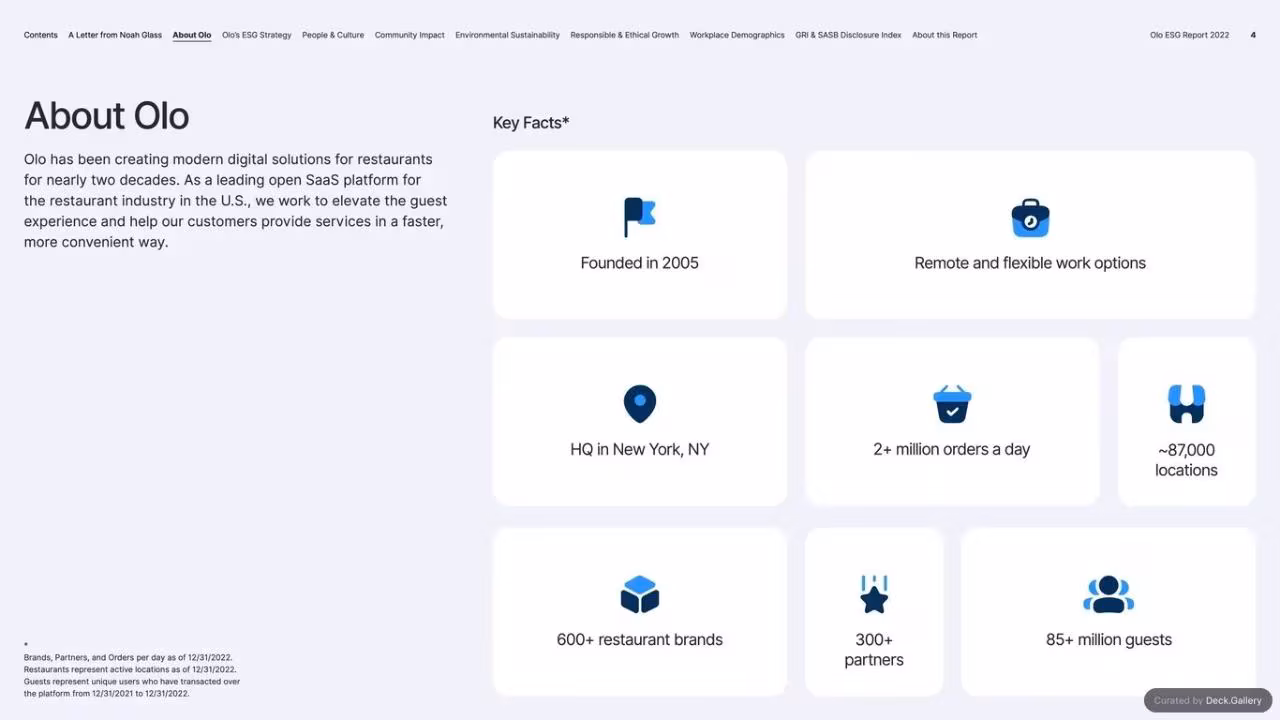Click the flag icon above Founded in 2005
The width and height of the screenshot is (1280, 720).
[x=639, y=217]
